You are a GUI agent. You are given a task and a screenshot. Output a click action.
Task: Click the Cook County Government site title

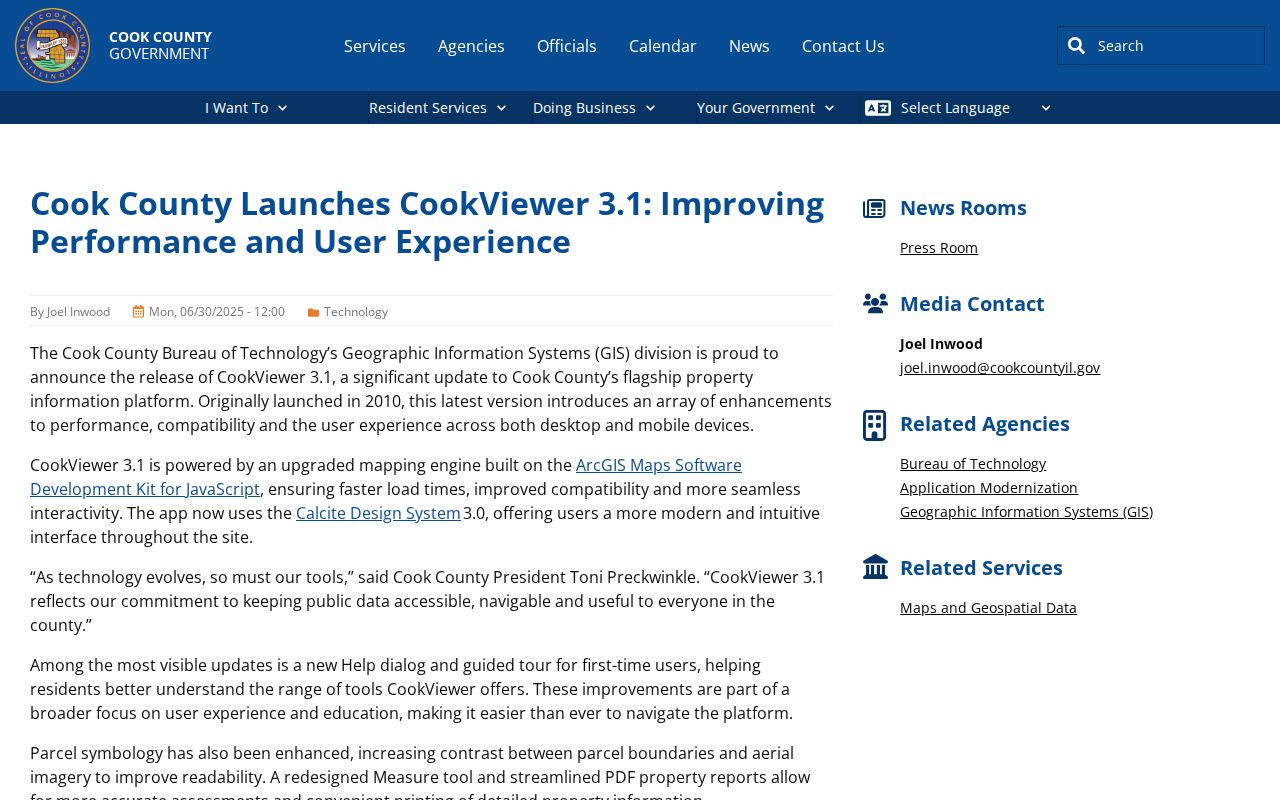tap(160, 46)
